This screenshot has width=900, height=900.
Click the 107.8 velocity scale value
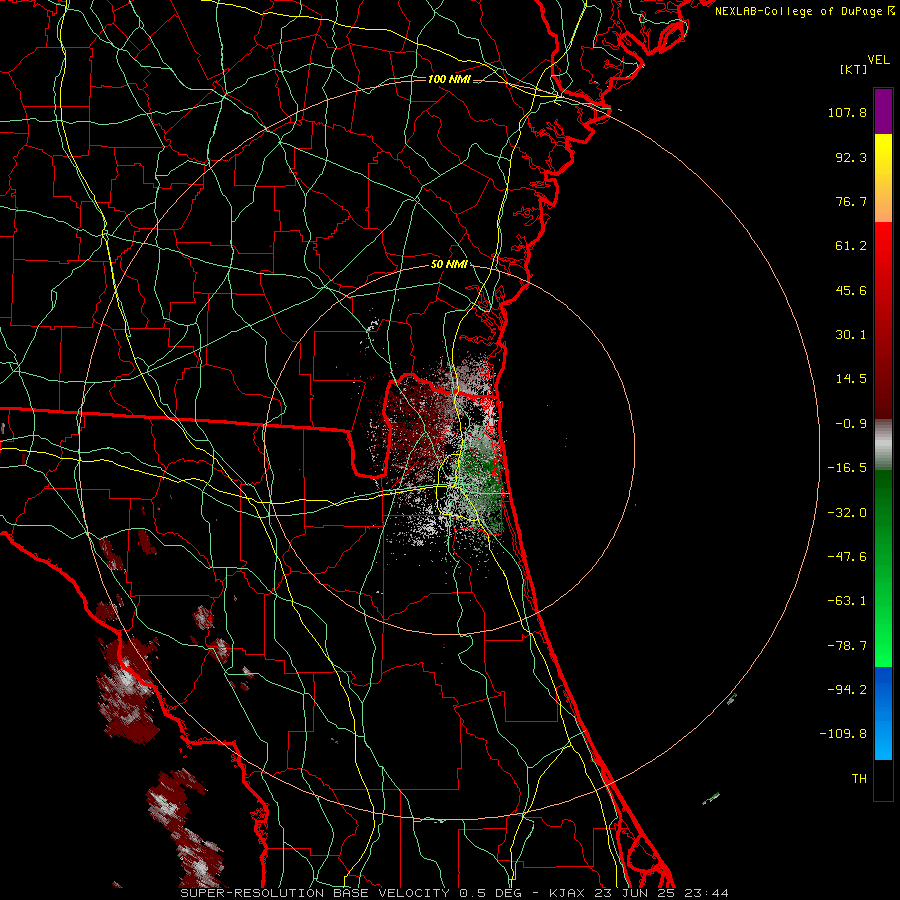(x=847, y=112)
